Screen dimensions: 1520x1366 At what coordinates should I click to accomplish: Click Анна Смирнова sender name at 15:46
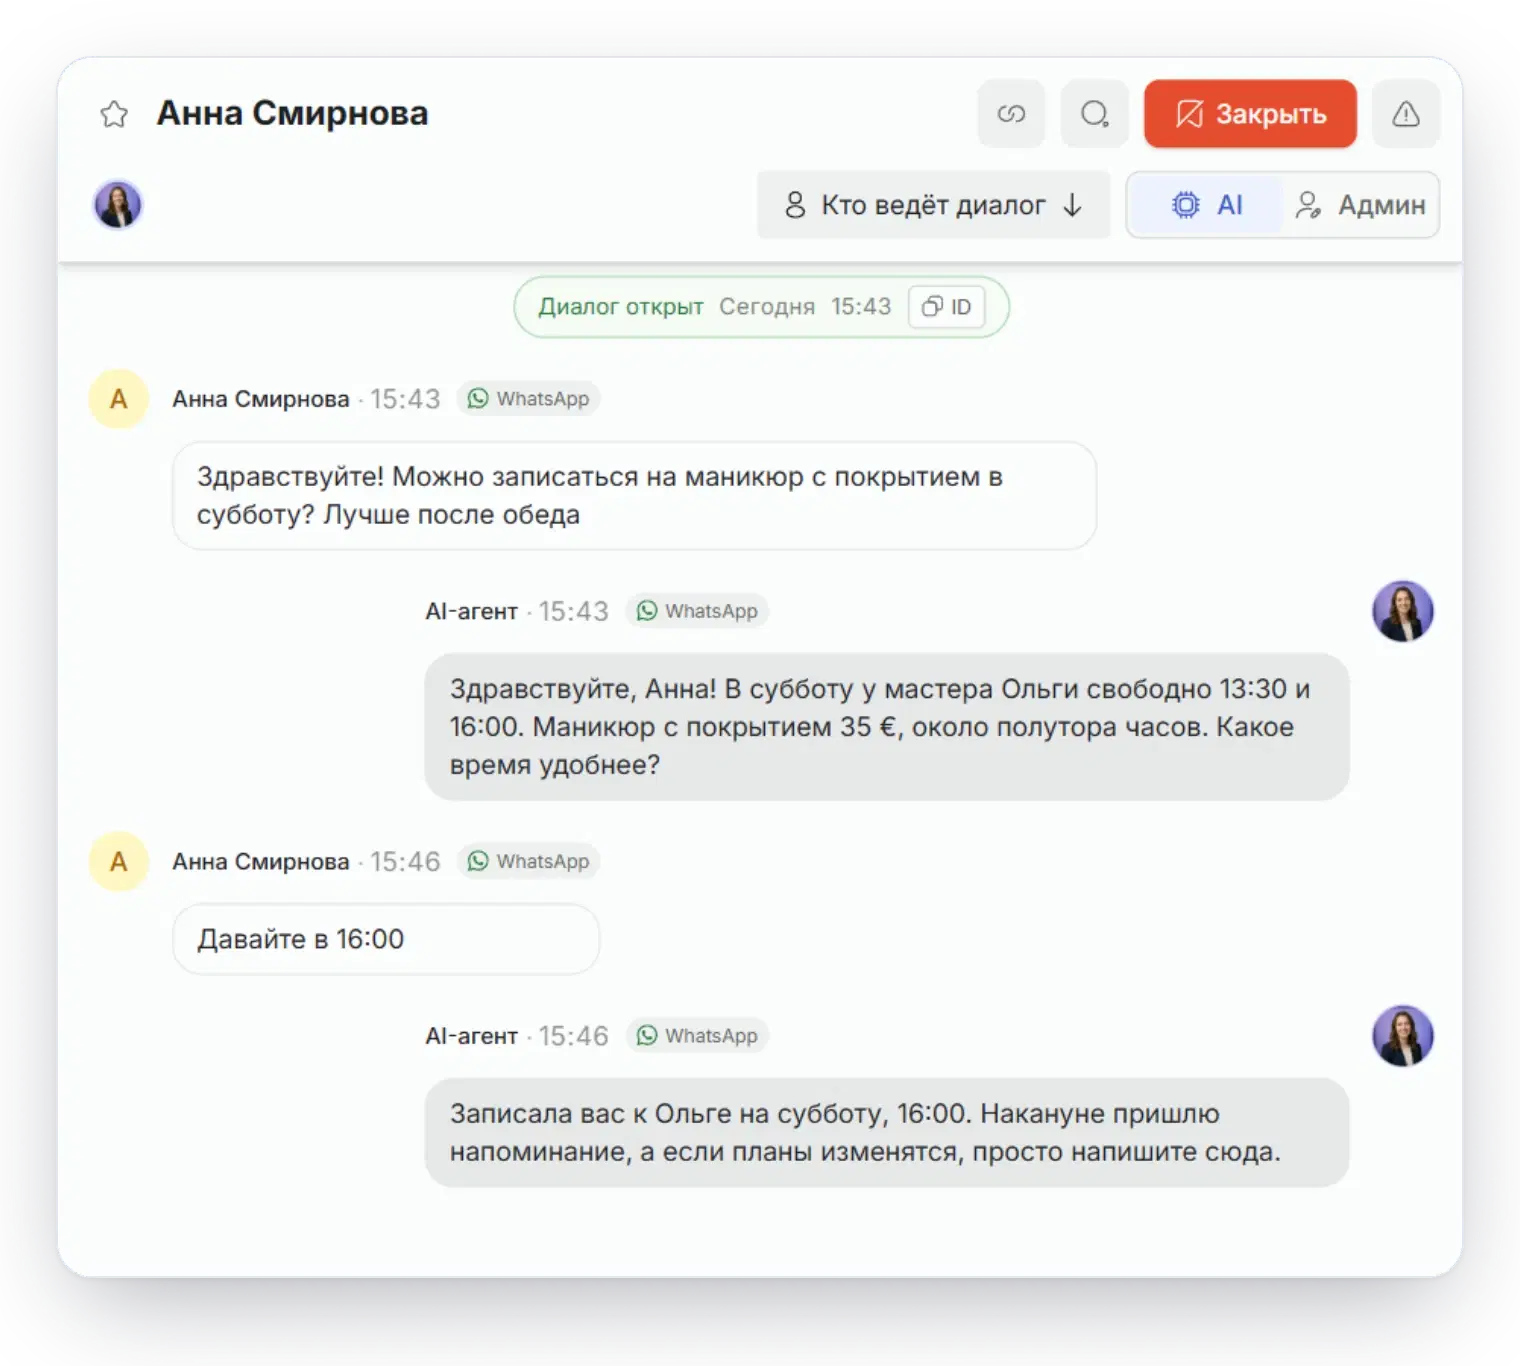[x=260, y=861]
